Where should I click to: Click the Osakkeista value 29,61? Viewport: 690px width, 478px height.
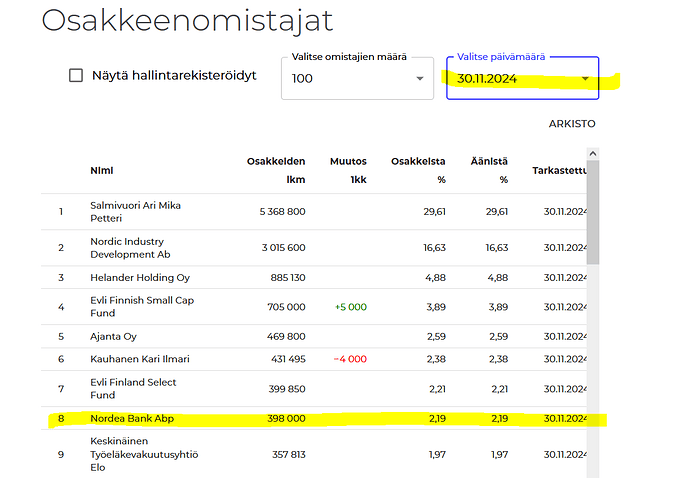pyautogui.click(x=434, y=212)
